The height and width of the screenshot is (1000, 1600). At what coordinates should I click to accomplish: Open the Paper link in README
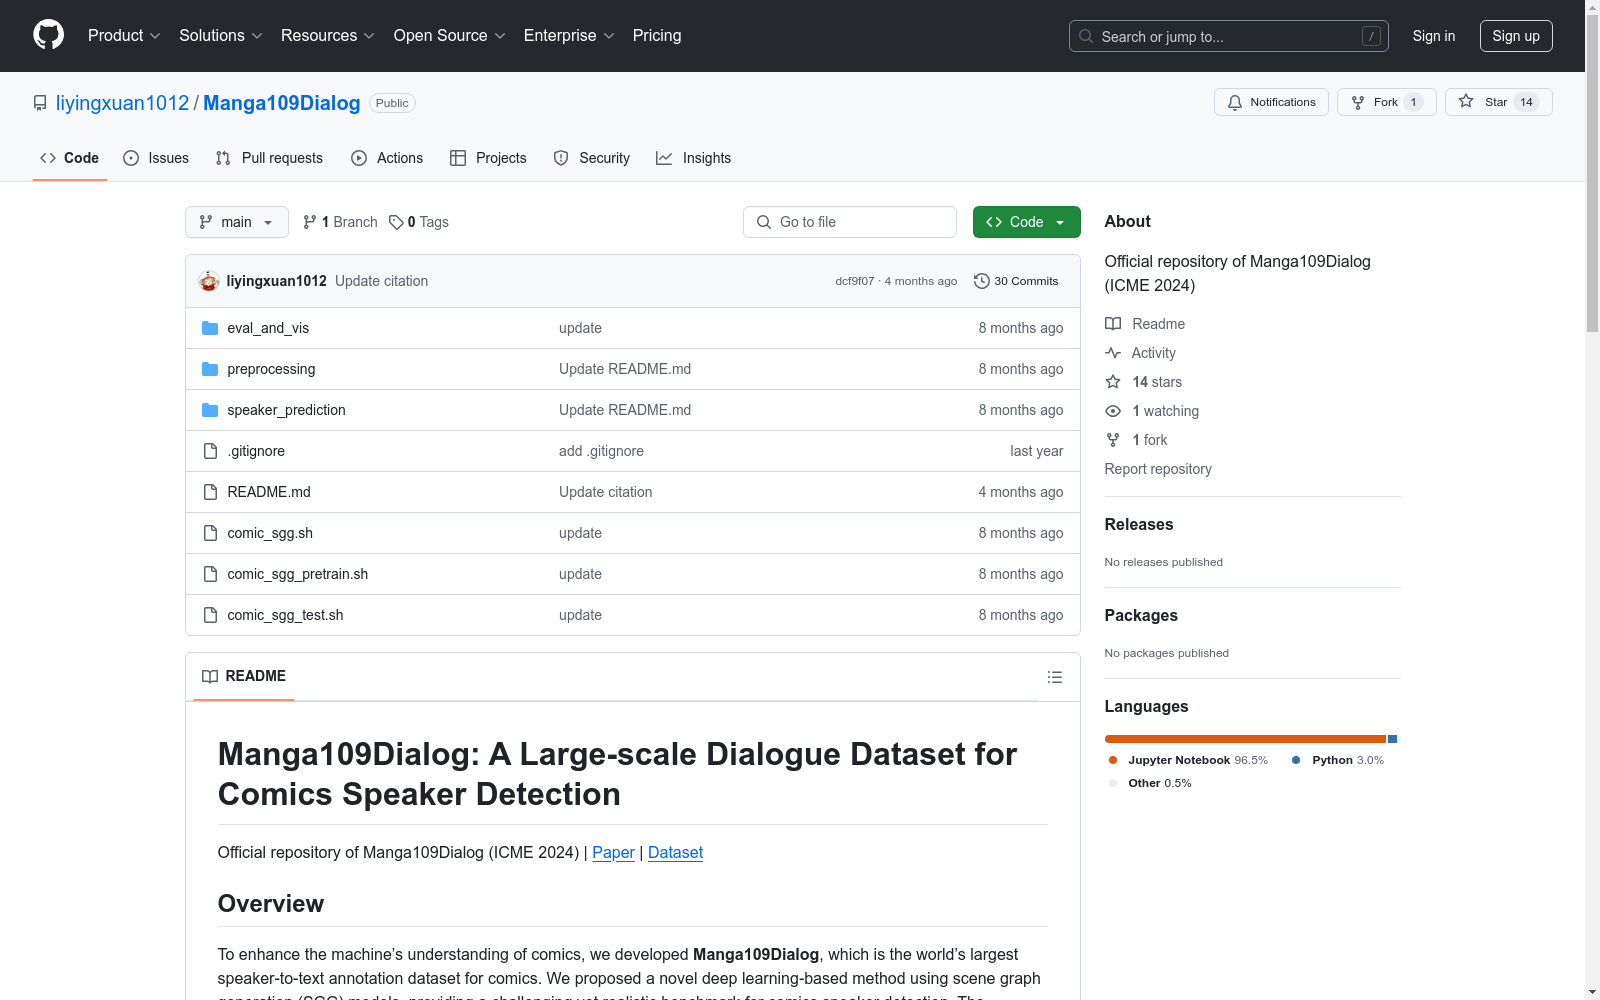pyautogui.click(x=613, y=852)
